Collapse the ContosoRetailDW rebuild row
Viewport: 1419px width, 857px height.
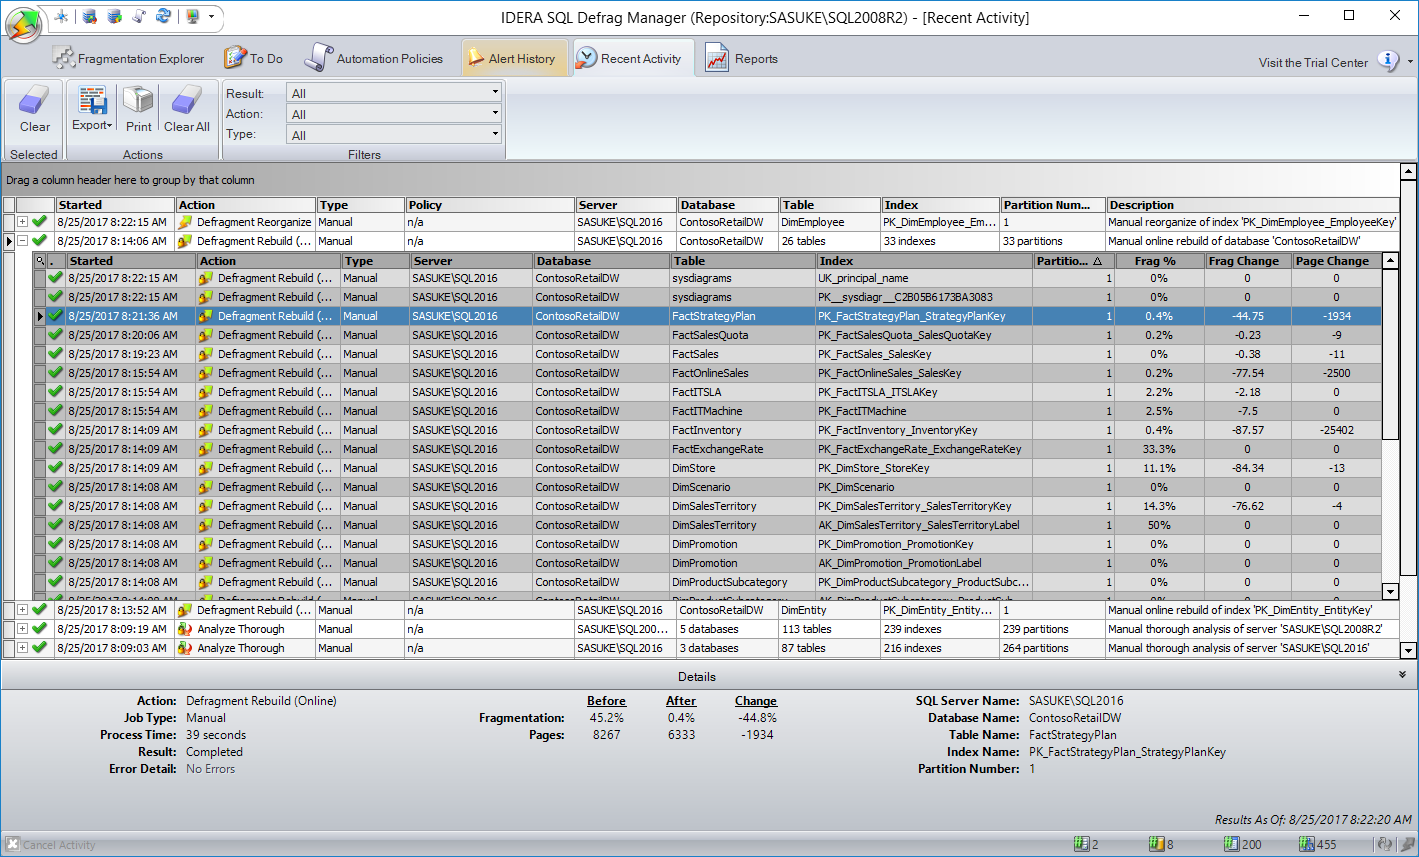pyautogui.click(x=23, y=241)
